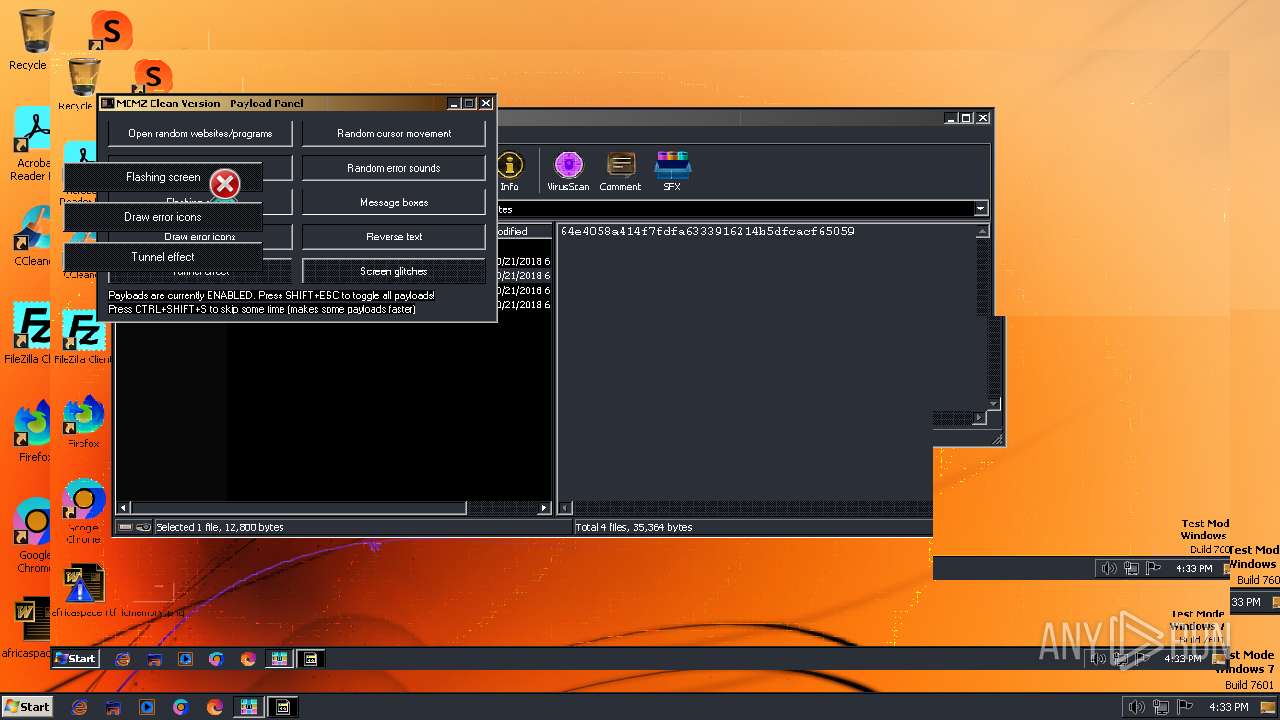The image size is (1280, 720).
Task: Click the Start button on the bottom taskbar
Action: pos(27,707)
